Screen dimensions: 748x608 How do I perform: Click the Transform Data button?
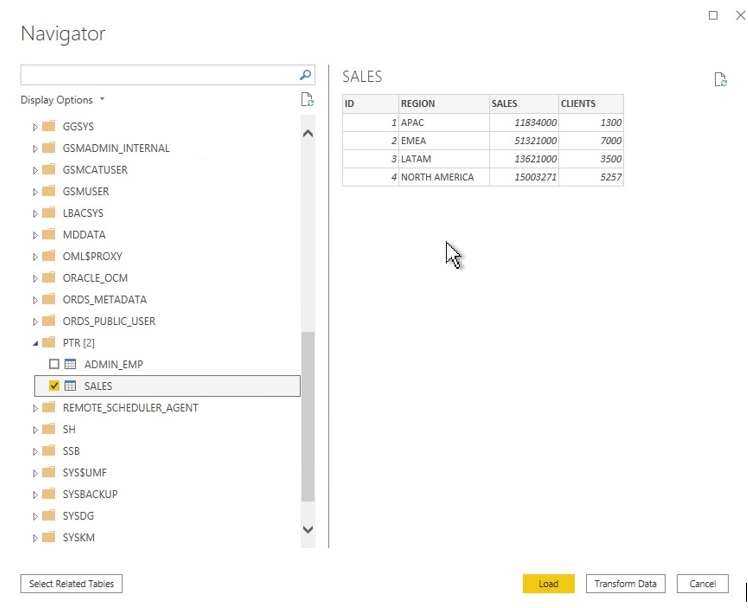625,584
